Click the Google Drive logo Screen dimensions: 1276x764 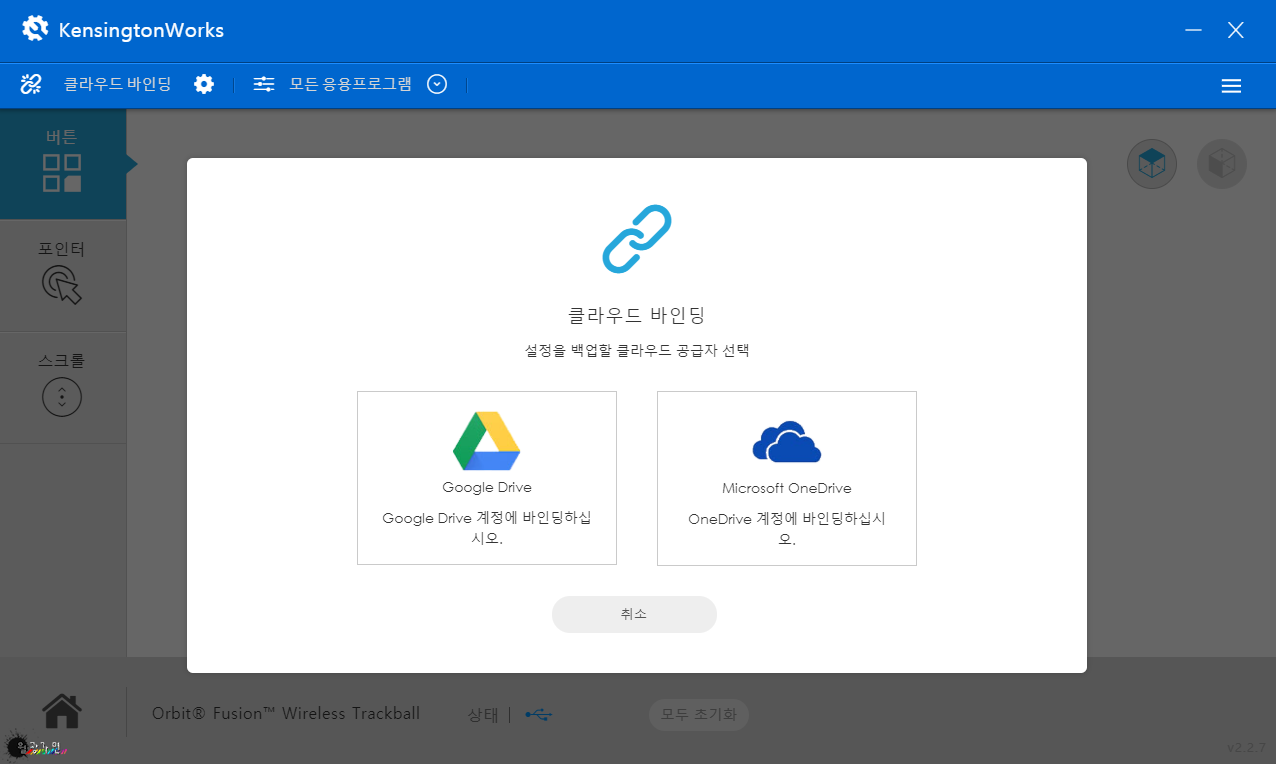coord(487,441)
